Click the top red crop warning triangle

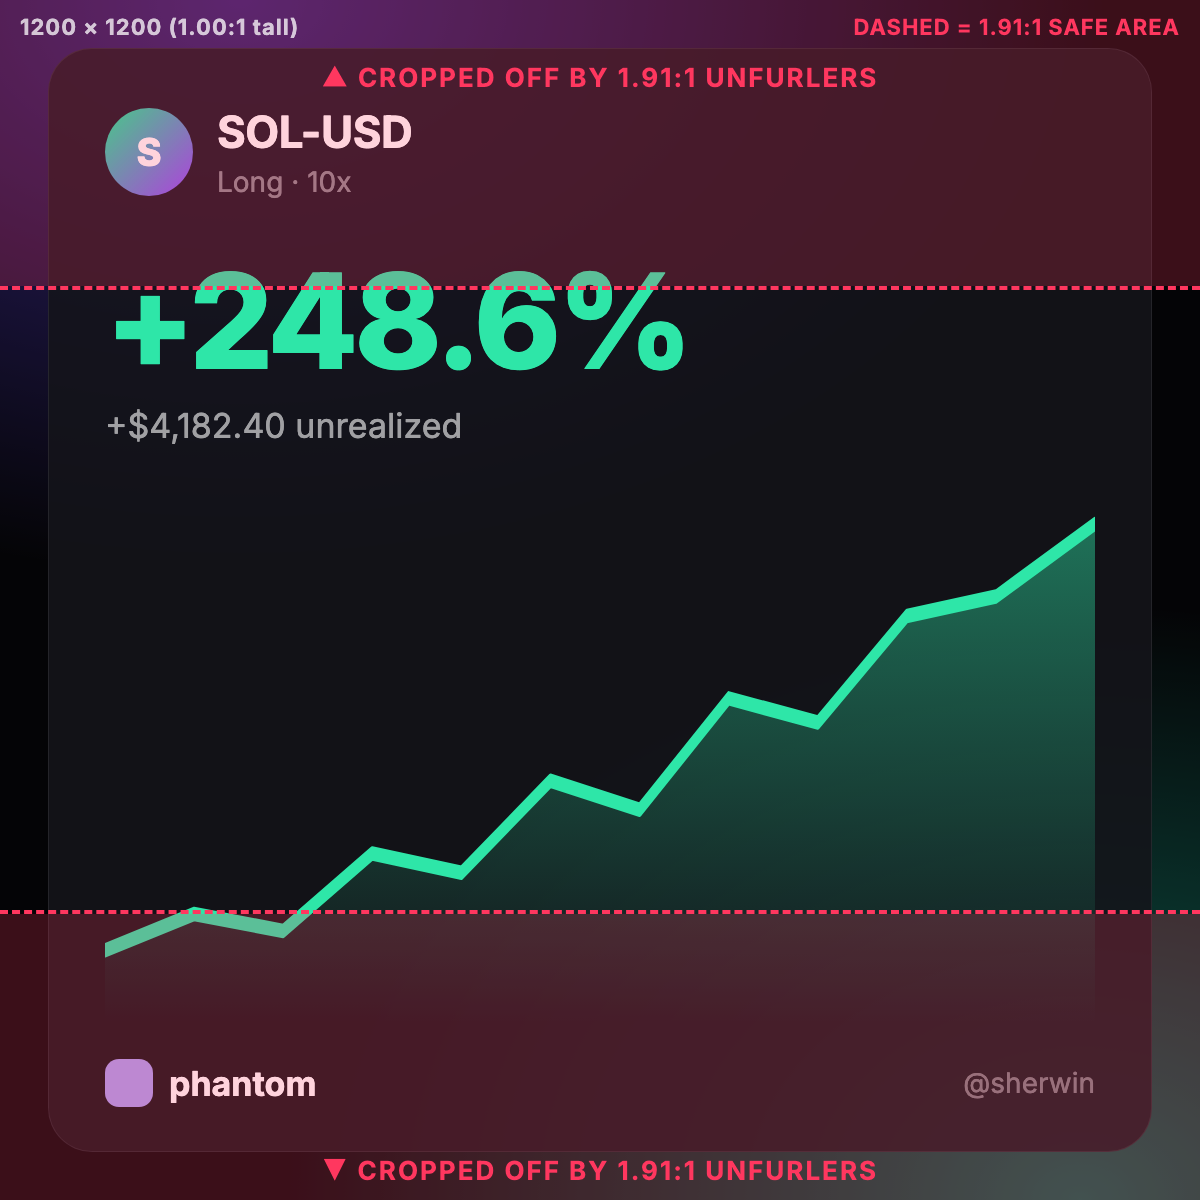[335, 77]
